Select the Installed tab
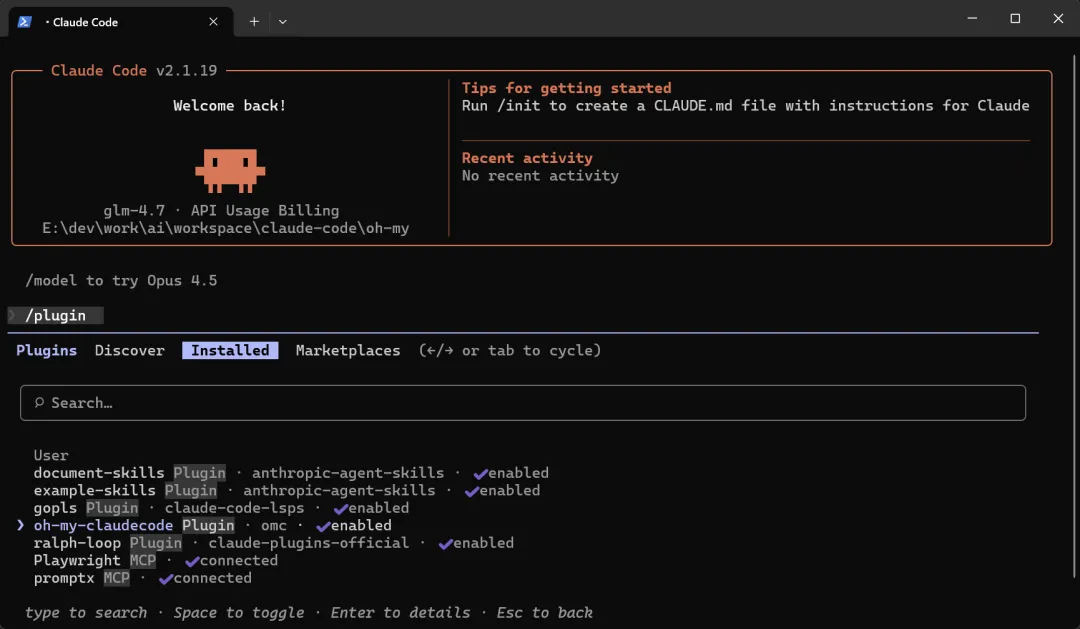 (230, 350)
